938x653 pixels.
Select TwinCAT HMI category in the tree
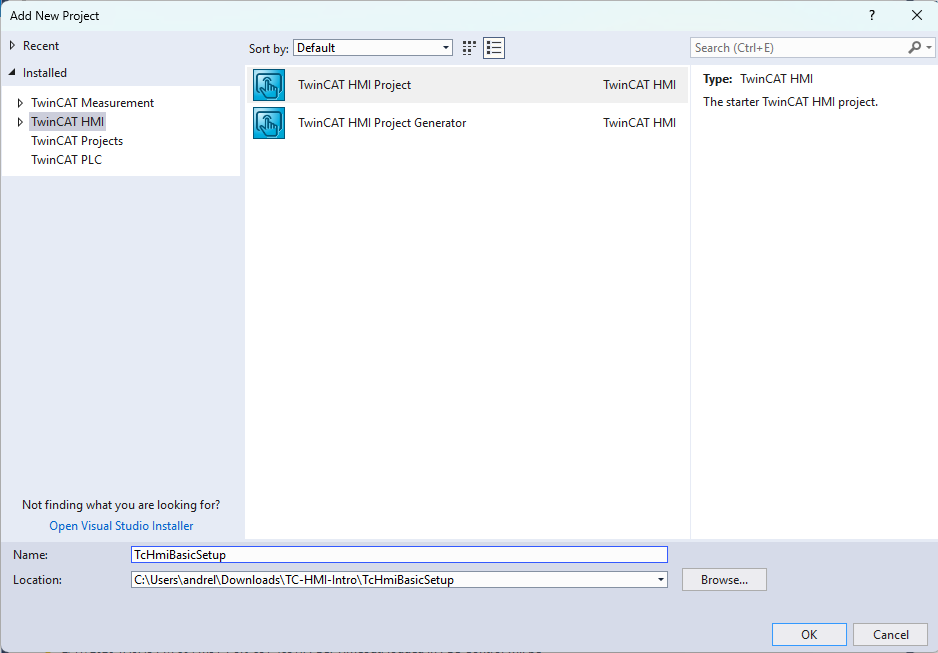68,122
